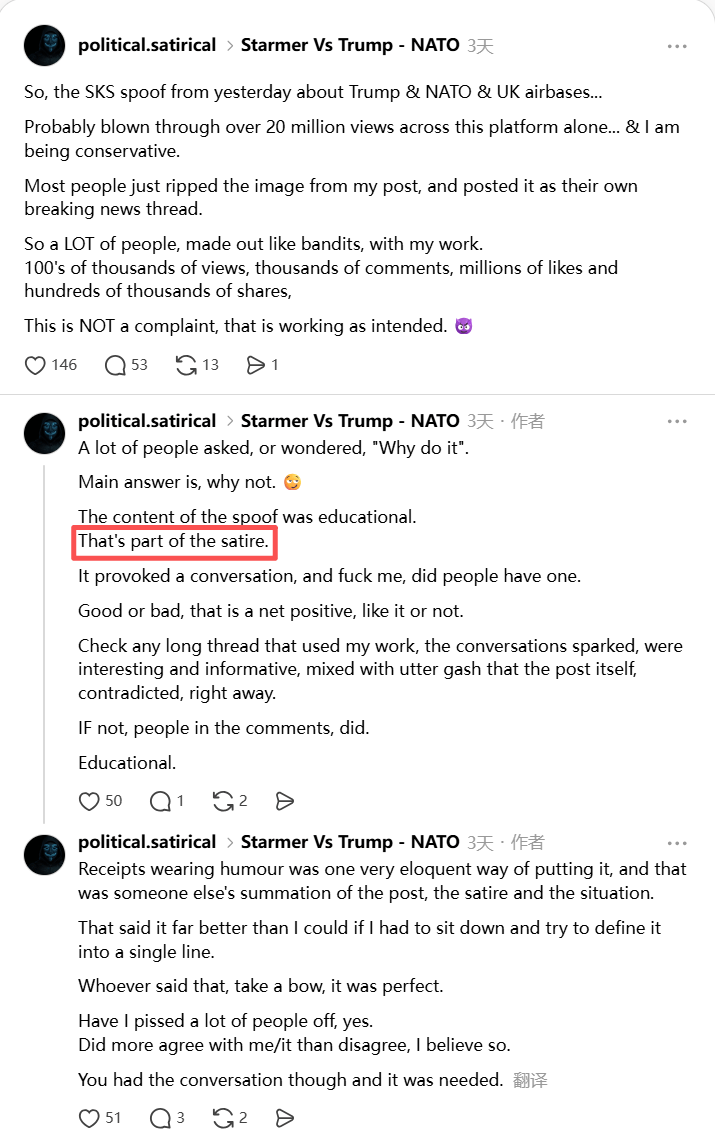Click the 翻译 translate link
The height and width of the screenshot is (1148, 715).
(530, 1080)
